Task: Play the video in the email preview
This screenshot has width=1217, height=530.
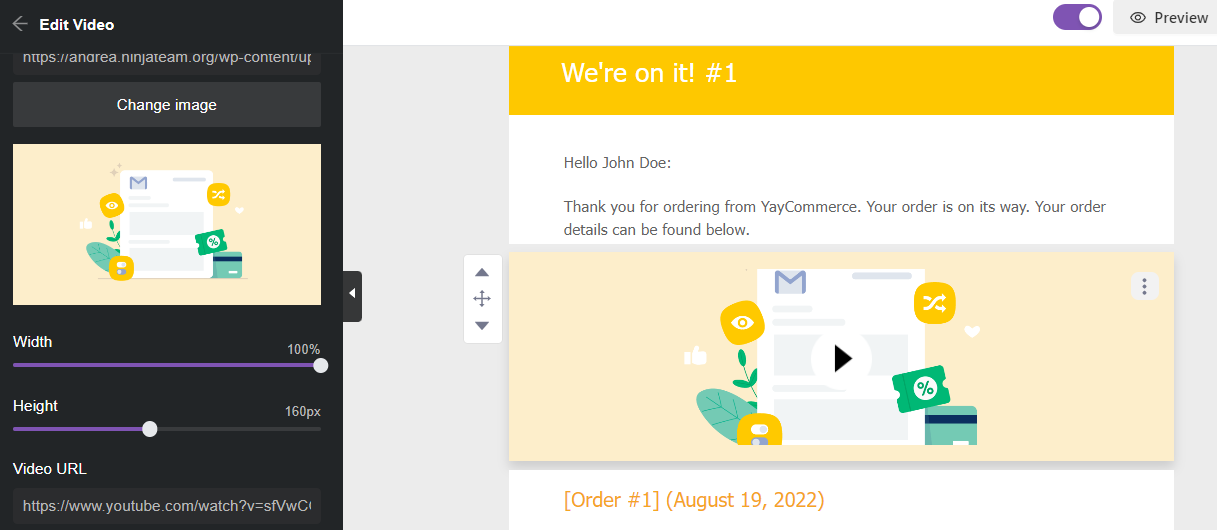Action: click(x=841, y=358)
